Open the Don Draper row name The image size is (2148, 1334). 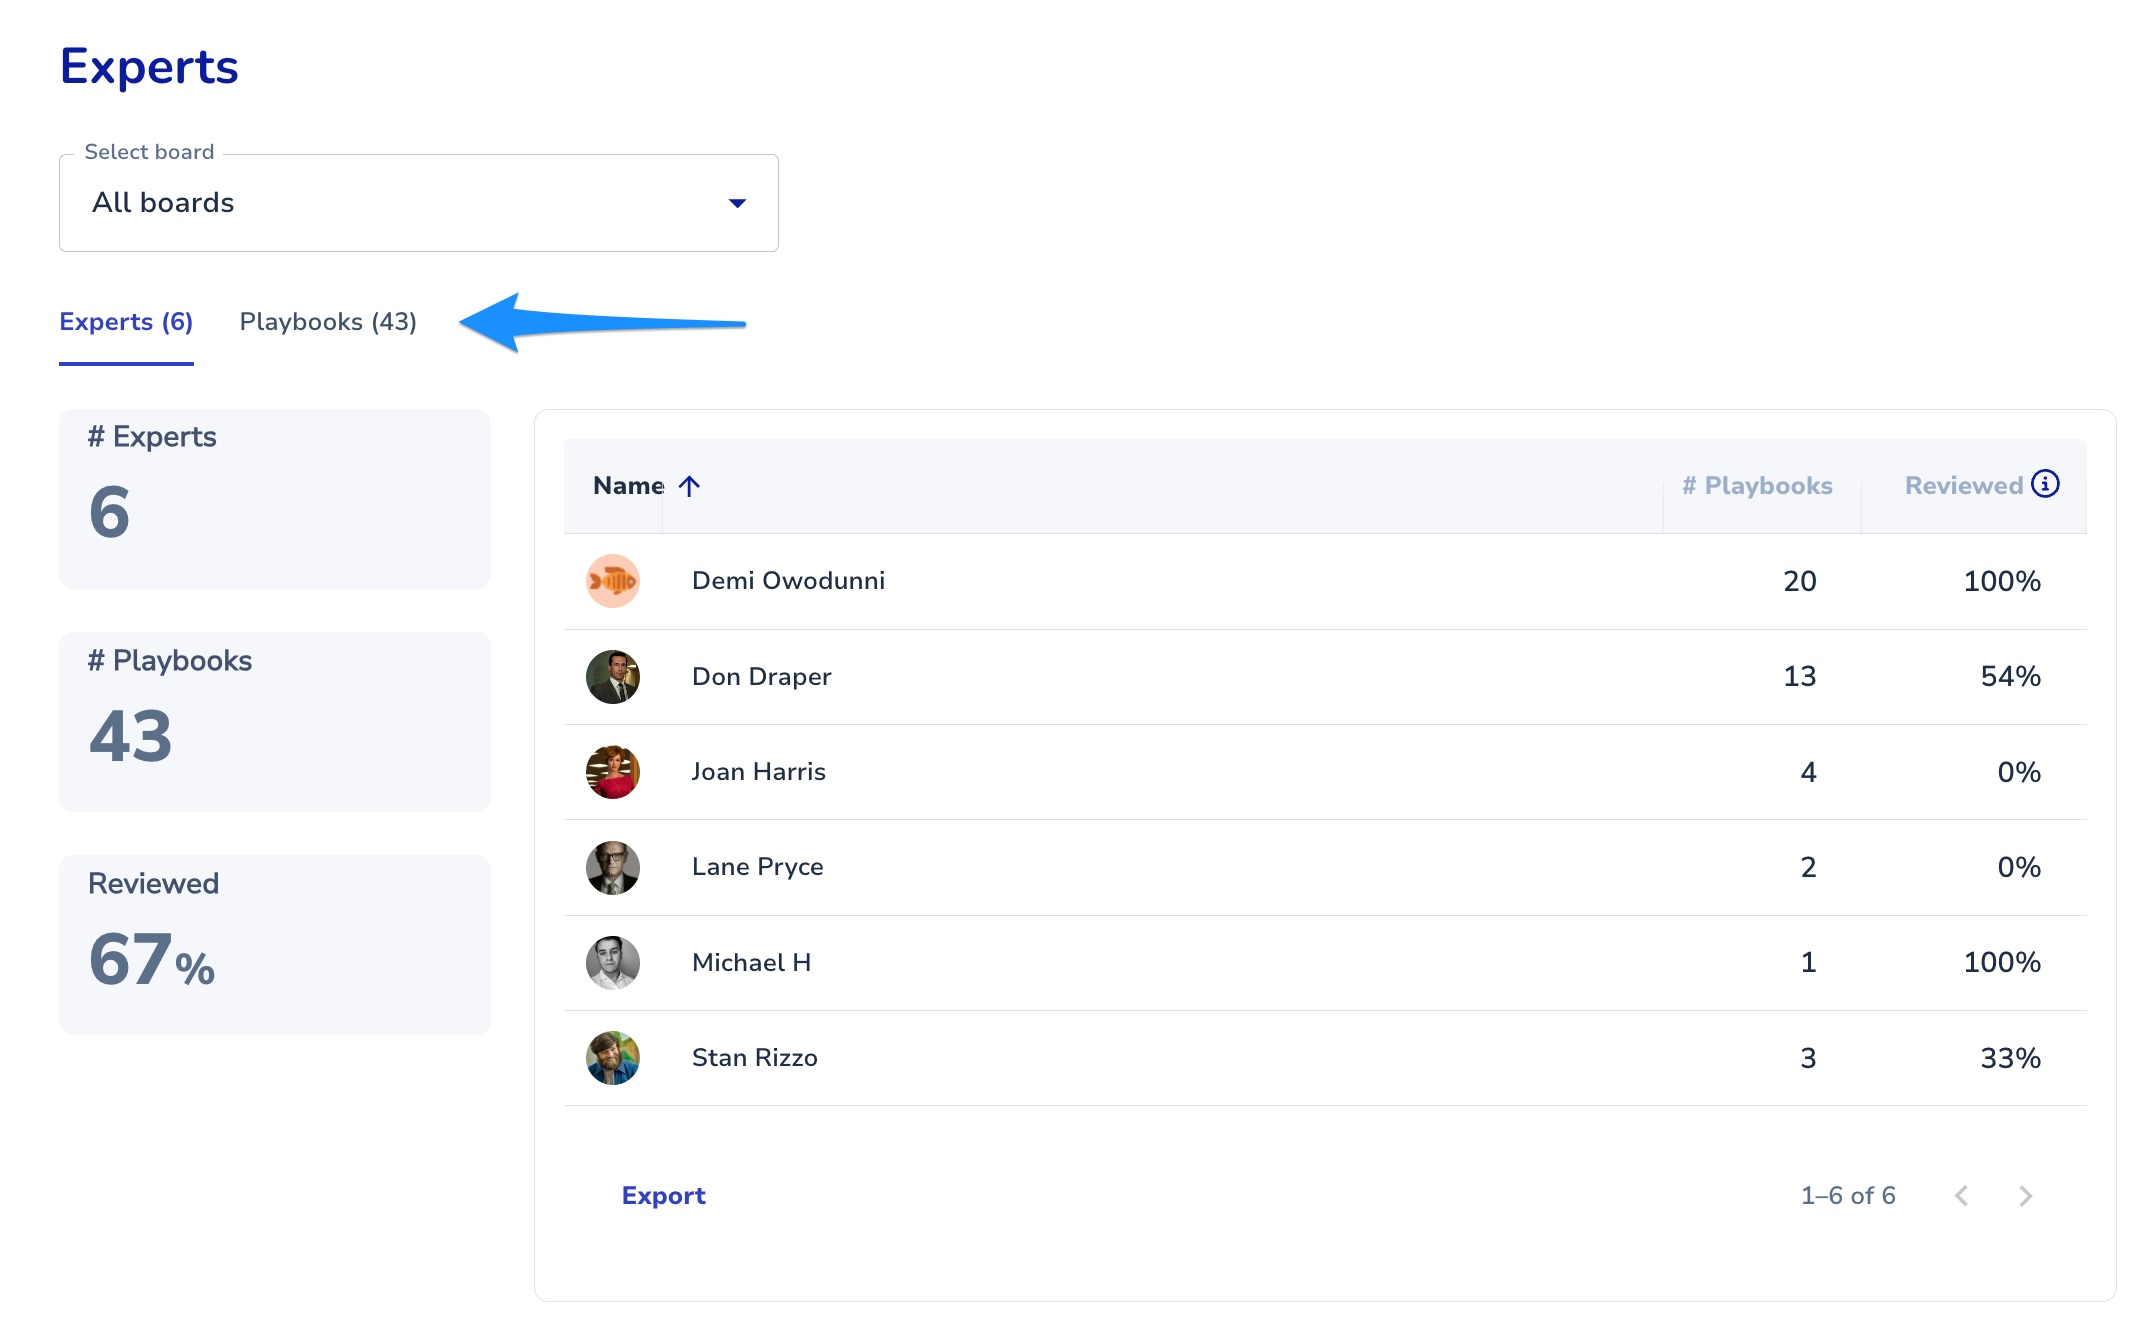pos(761,677)
